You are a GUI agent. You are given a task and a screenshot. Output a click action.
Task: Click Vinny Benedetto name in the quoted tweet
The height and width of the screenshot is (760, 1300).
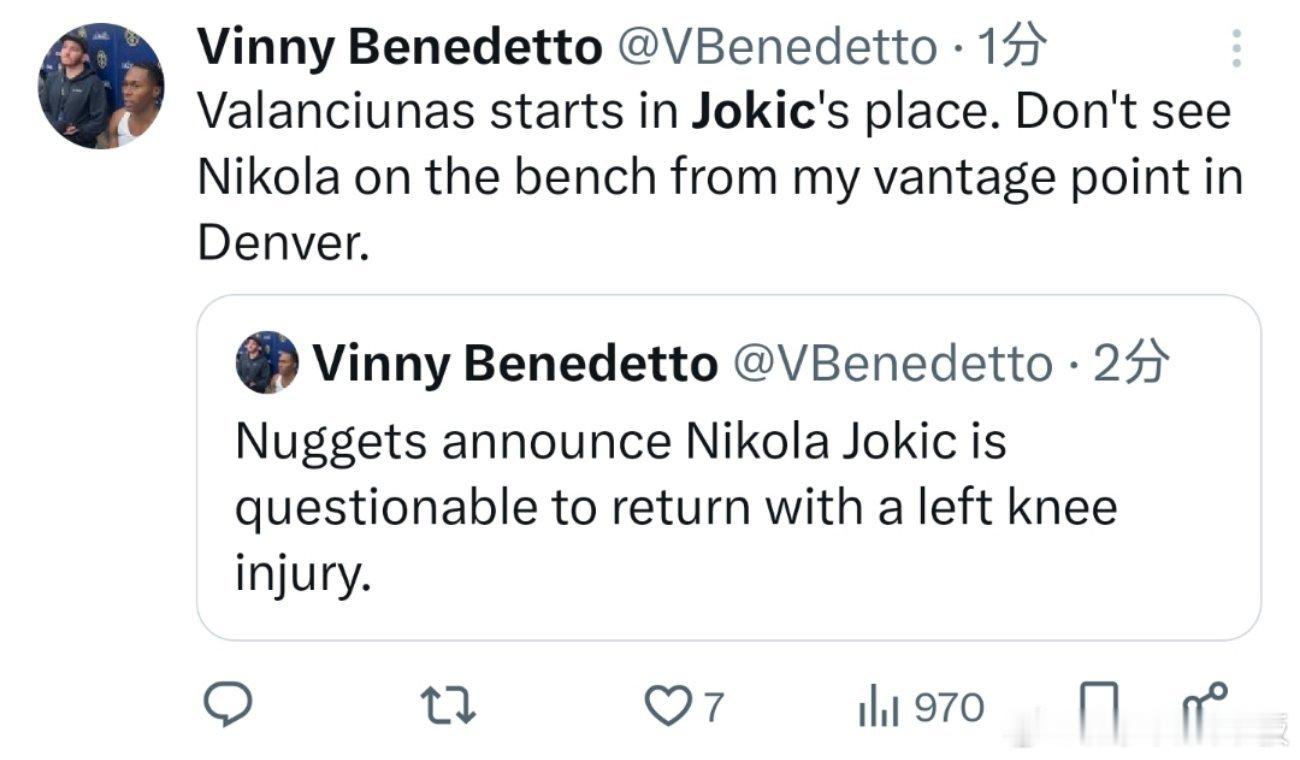point(516,366)
